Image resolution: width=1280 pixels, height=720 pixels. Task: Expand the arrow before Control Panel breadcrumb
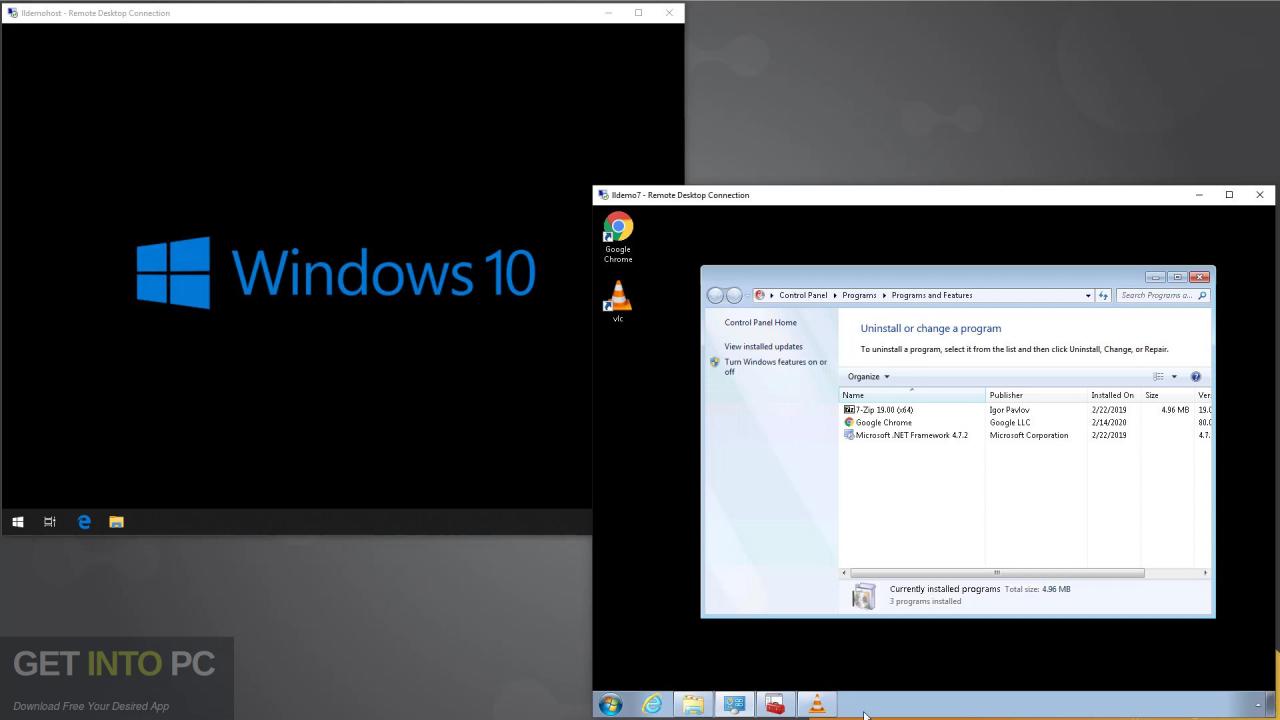coord(772,295)
